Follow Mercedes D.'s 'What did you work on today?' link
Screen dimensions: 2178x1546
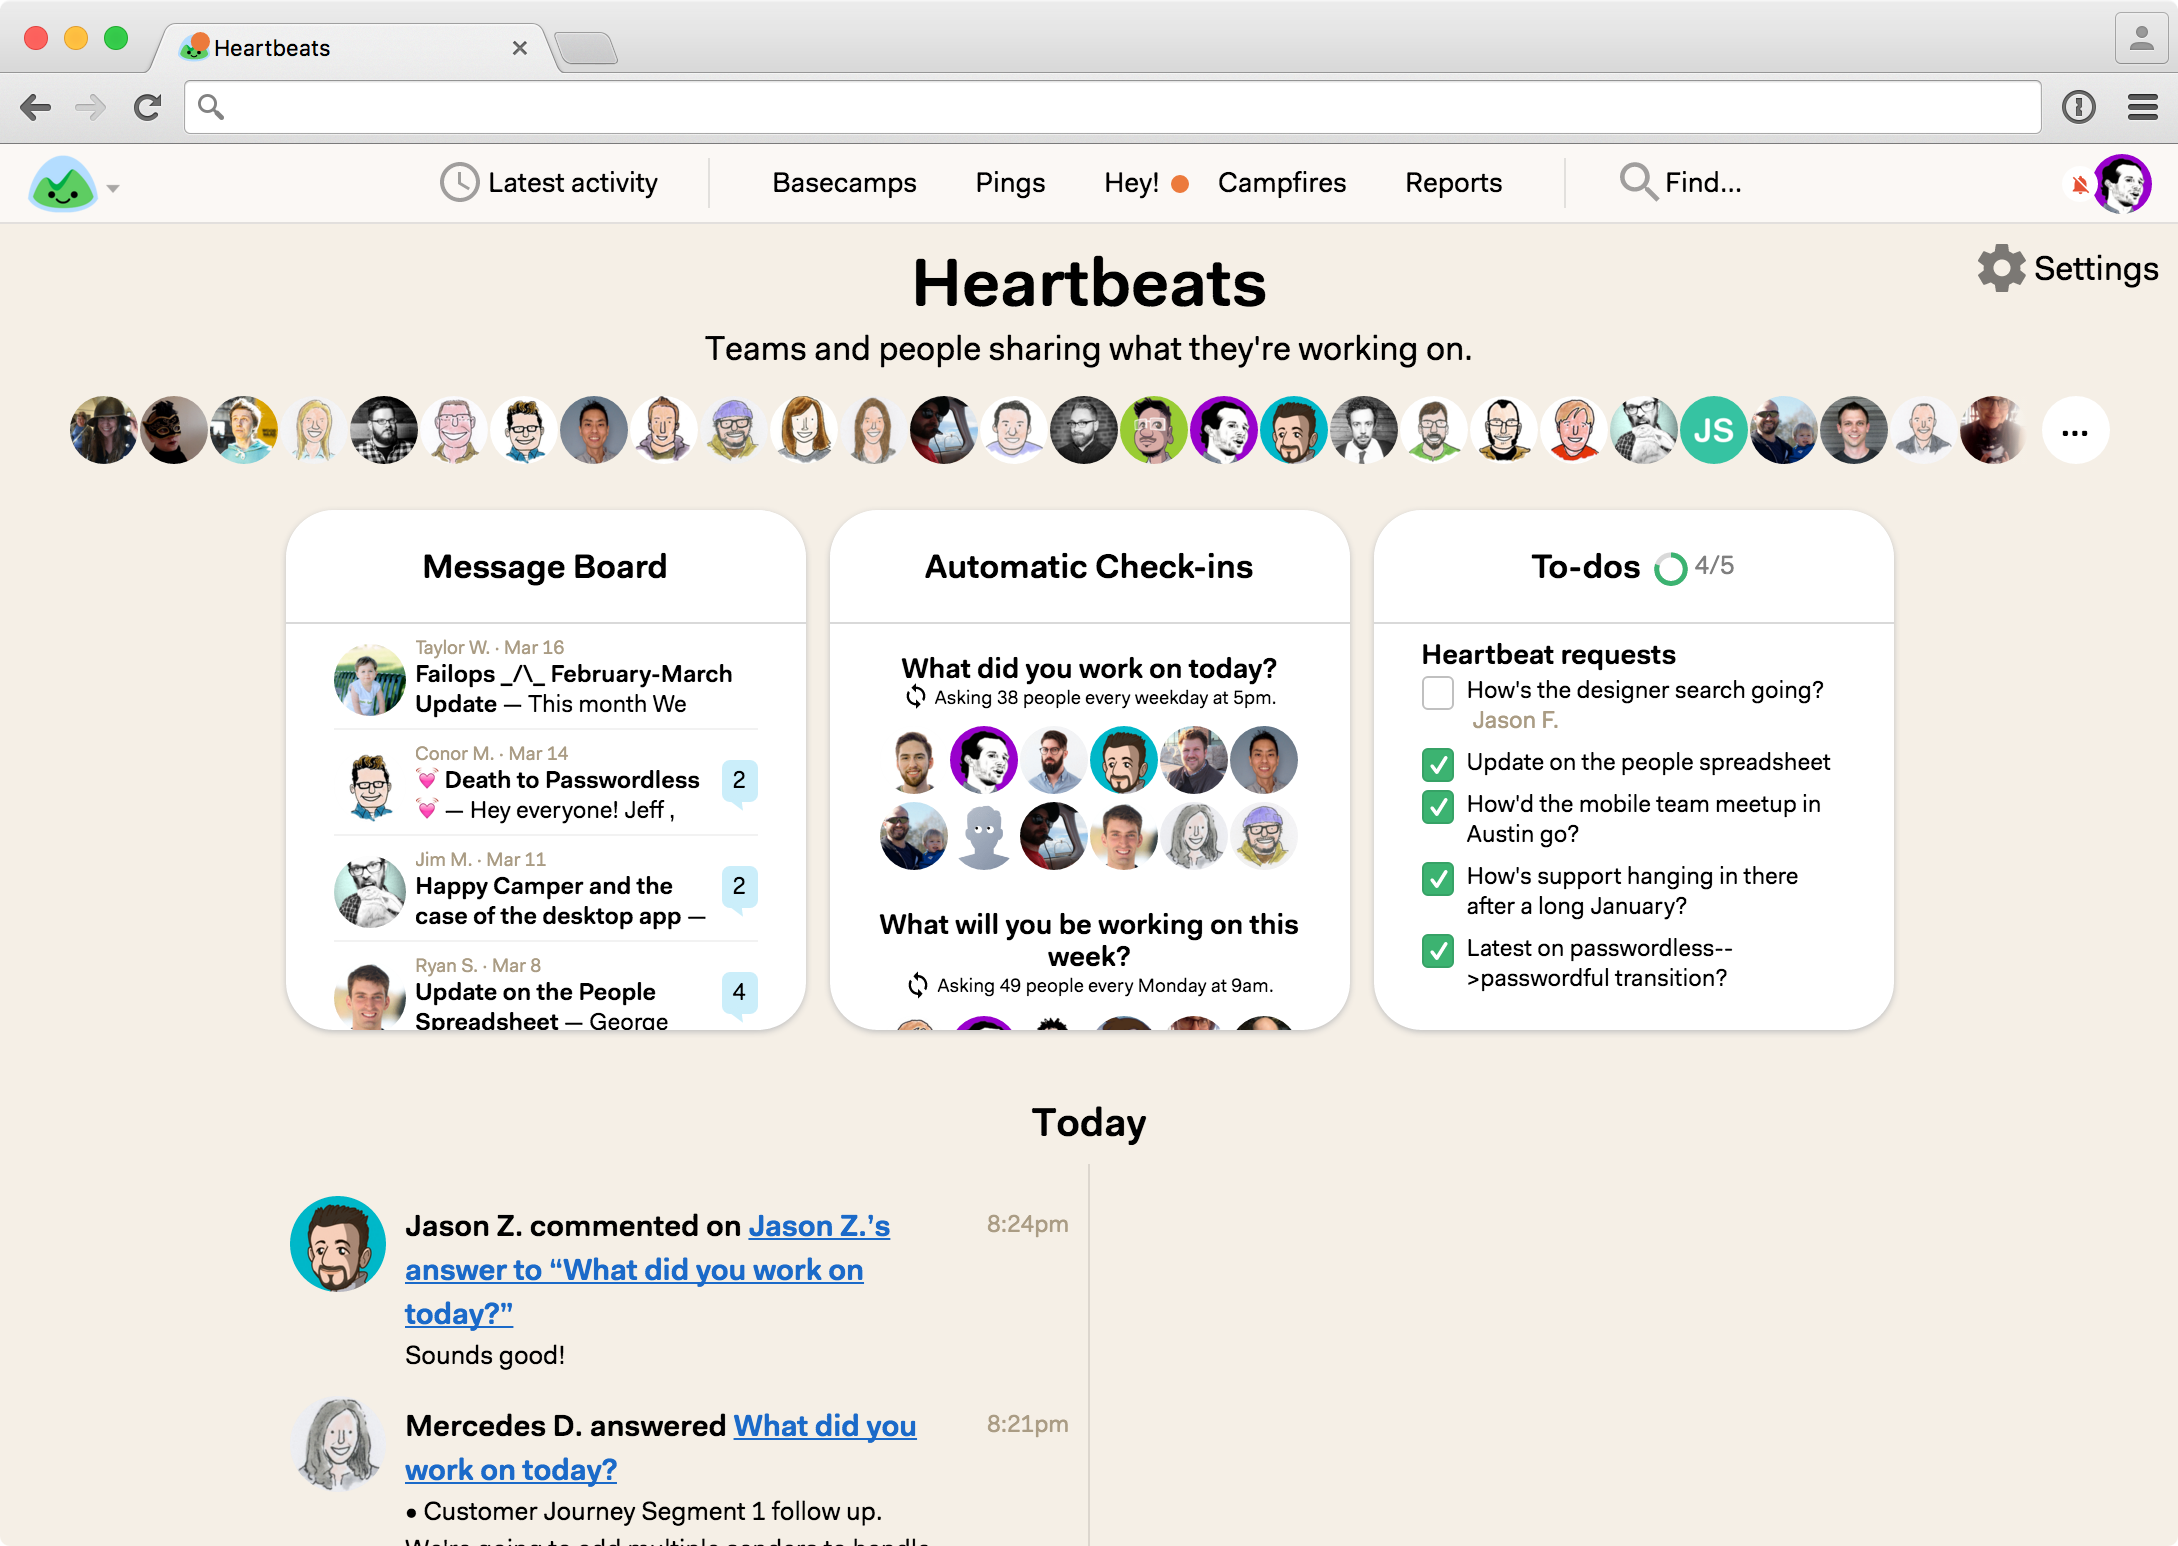coord(661,1447)
